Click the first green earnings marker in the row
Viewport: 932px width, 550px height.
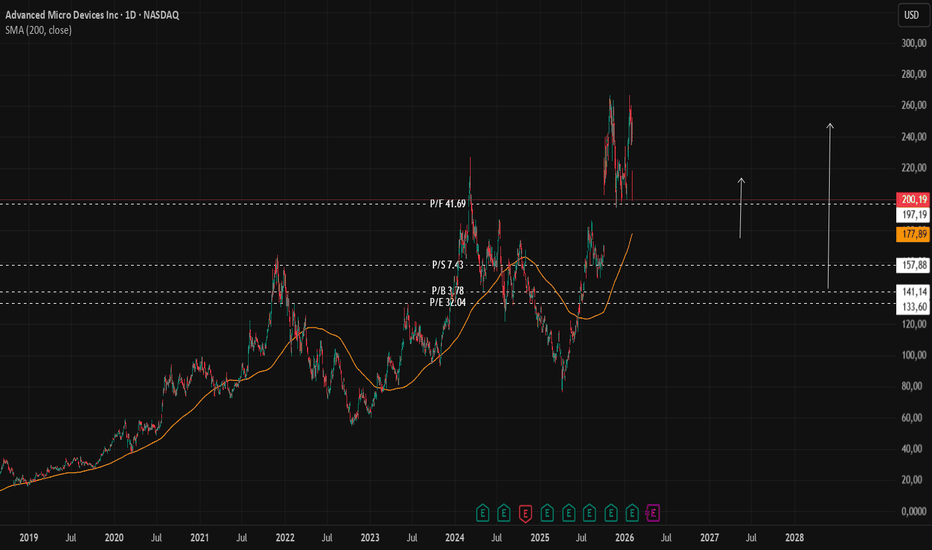[483, 513]
